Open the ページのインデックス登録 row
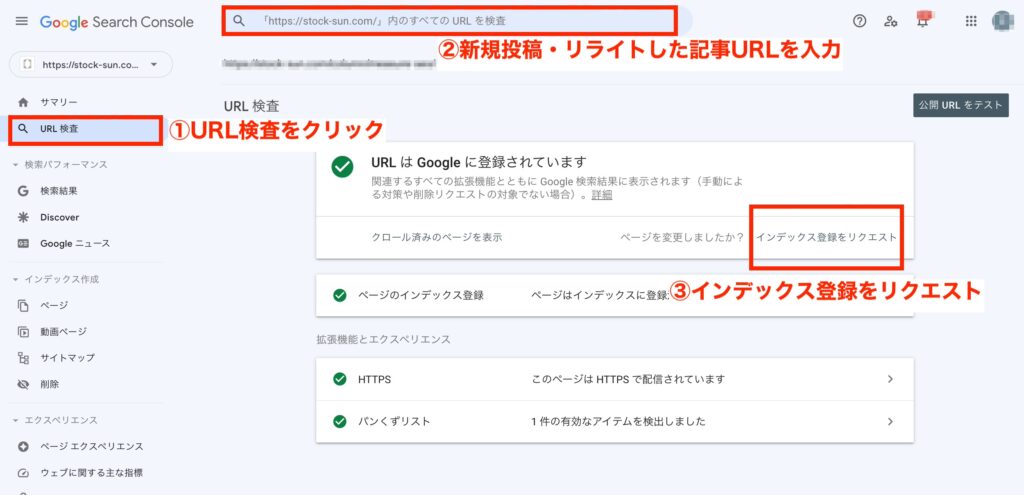Screen dimensions: 1024x495 pos(615,295)
